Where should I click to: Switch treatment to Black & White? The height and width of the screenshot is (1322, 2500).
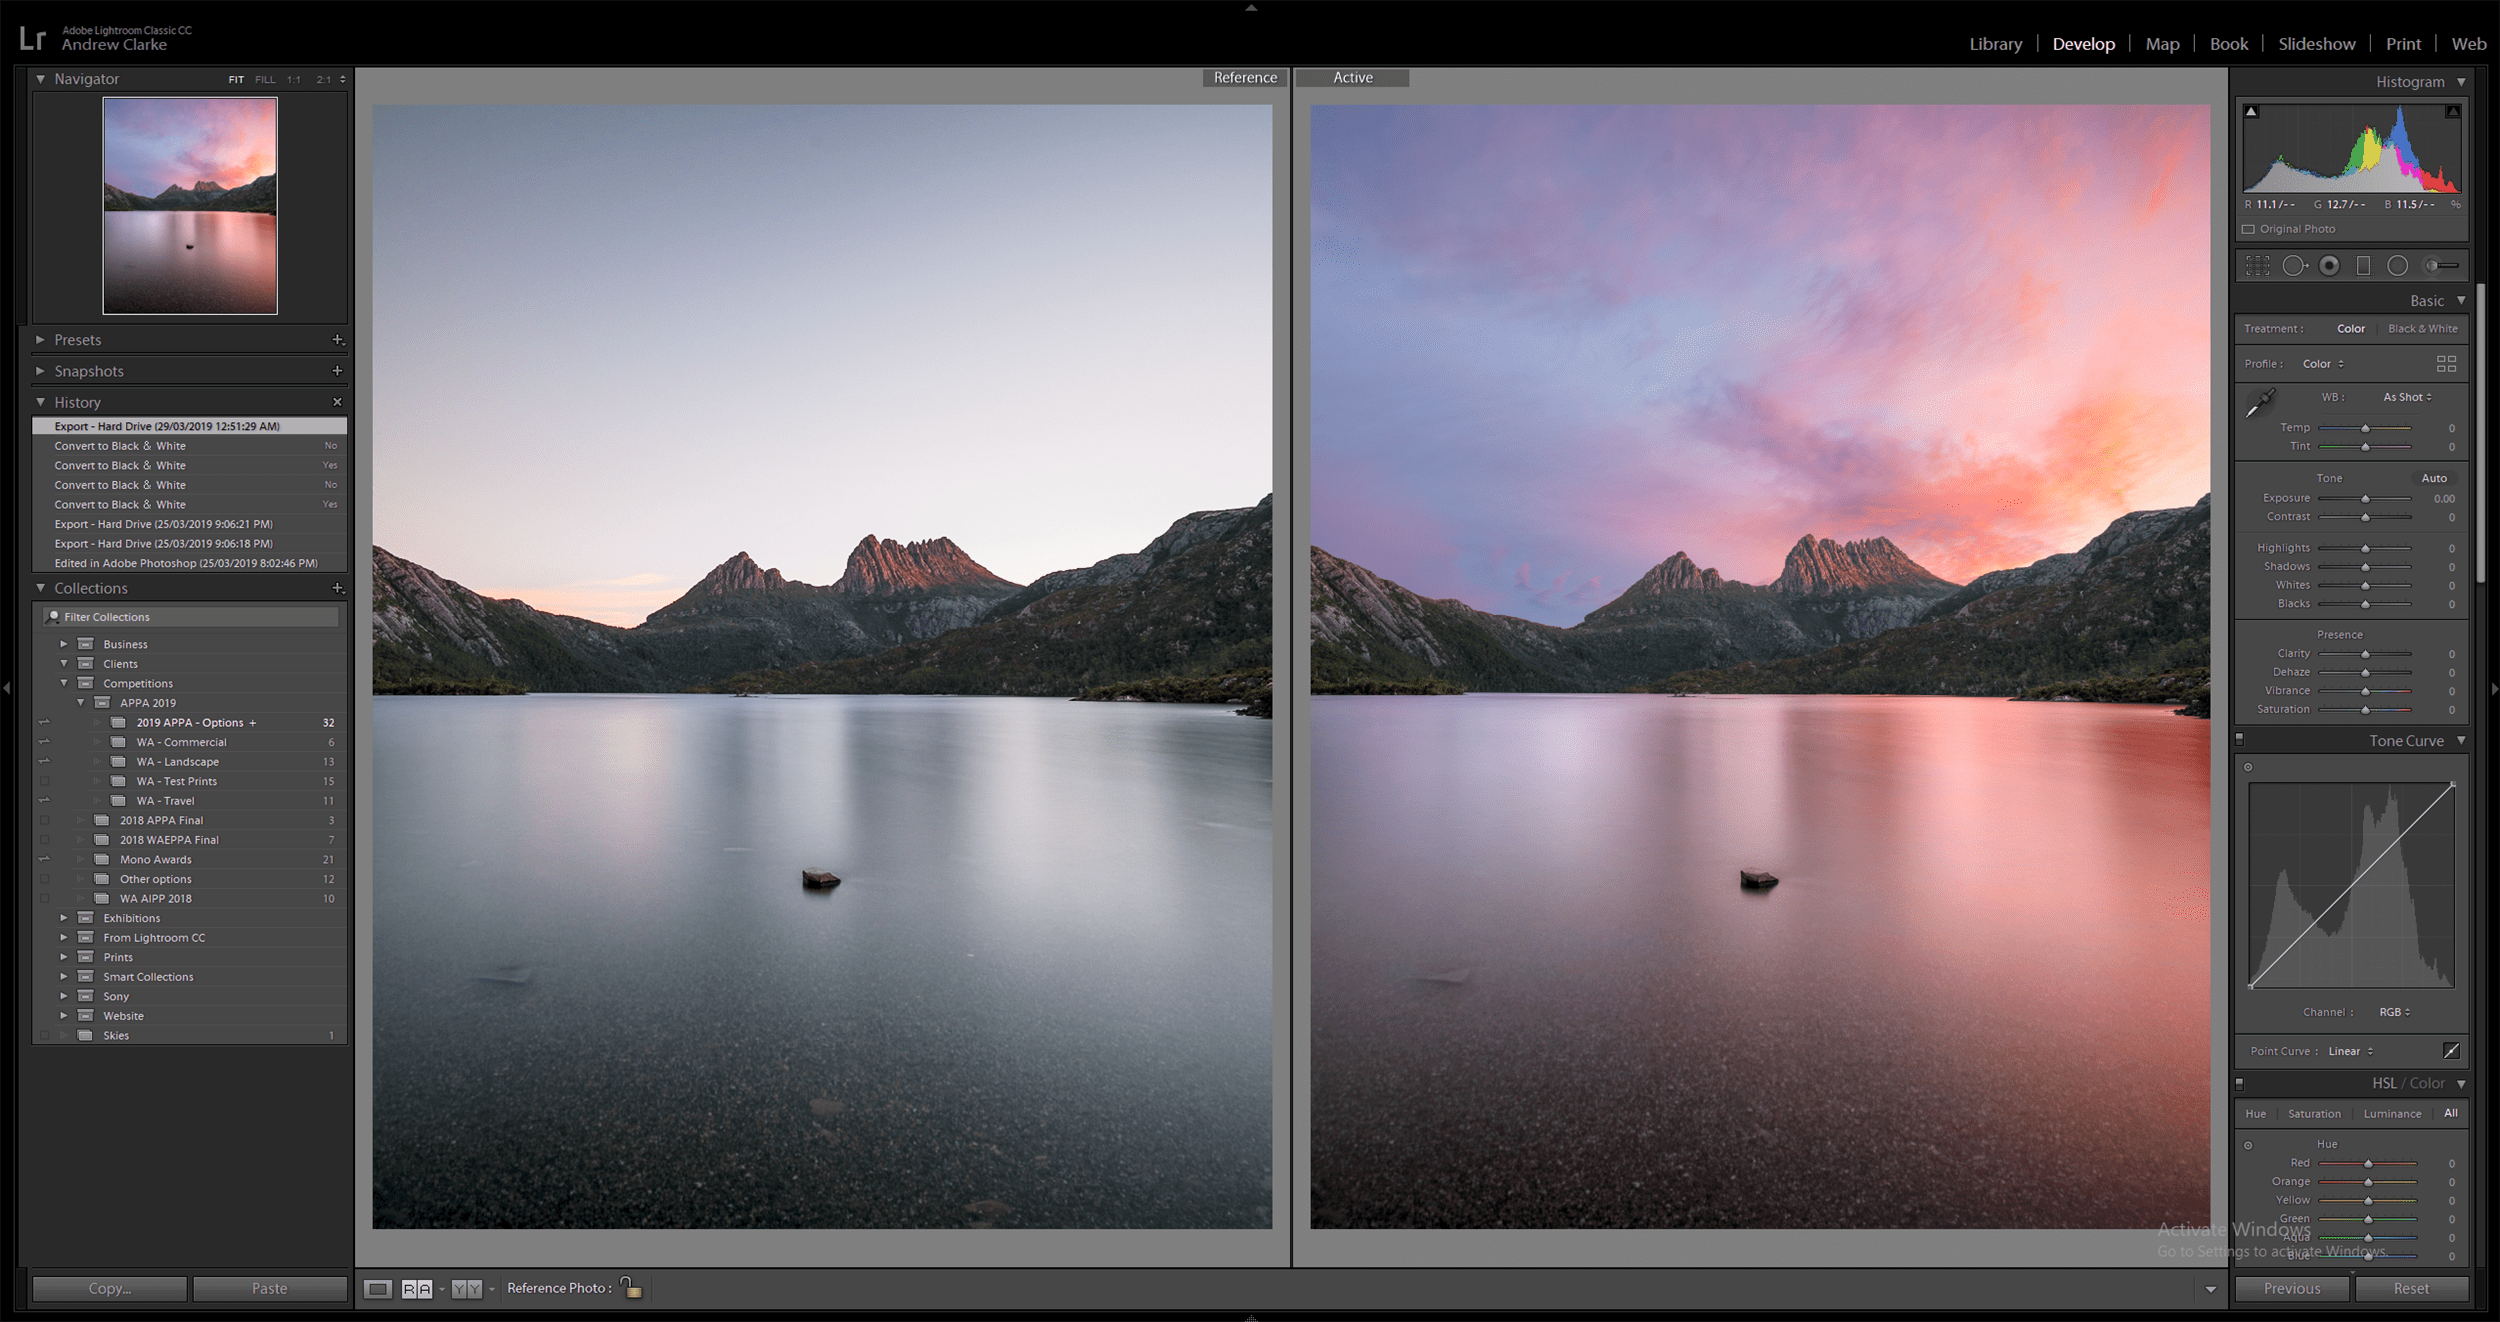(x=2422, y=329)
